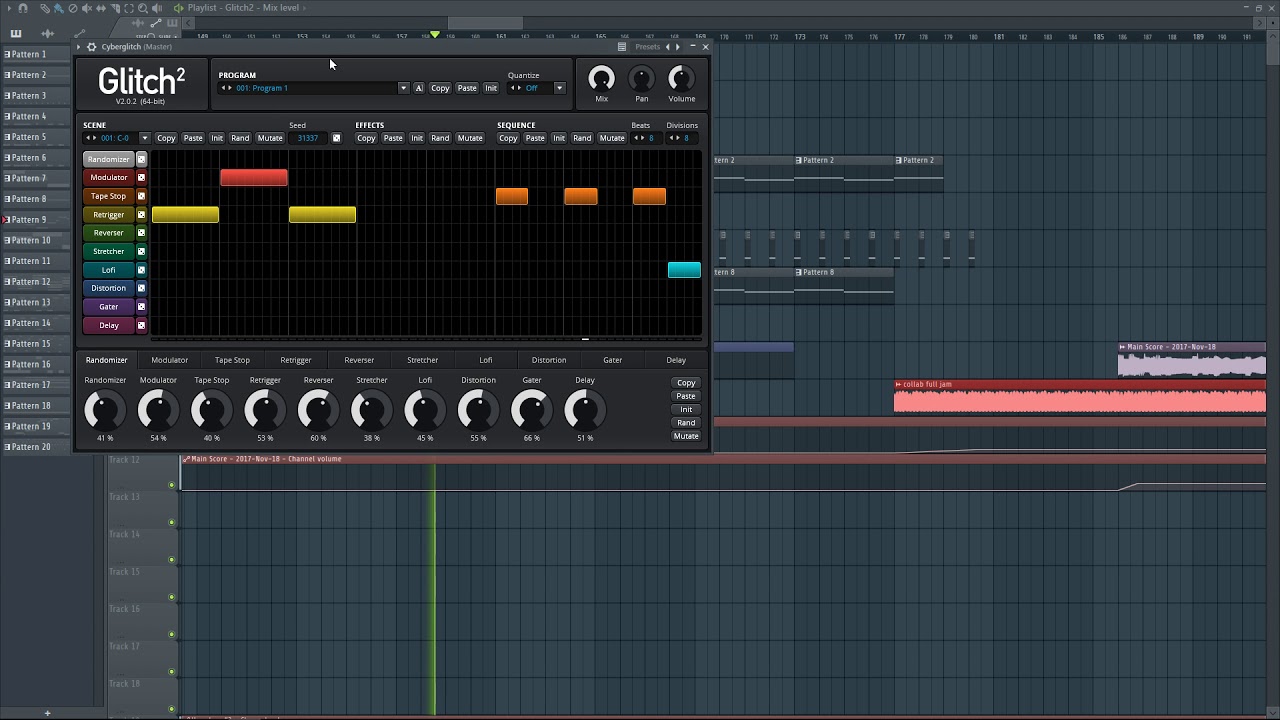Viewport: 1280px width, 720px height.
Task: Step the Scene selector arrows
Action: click(91, 138)
